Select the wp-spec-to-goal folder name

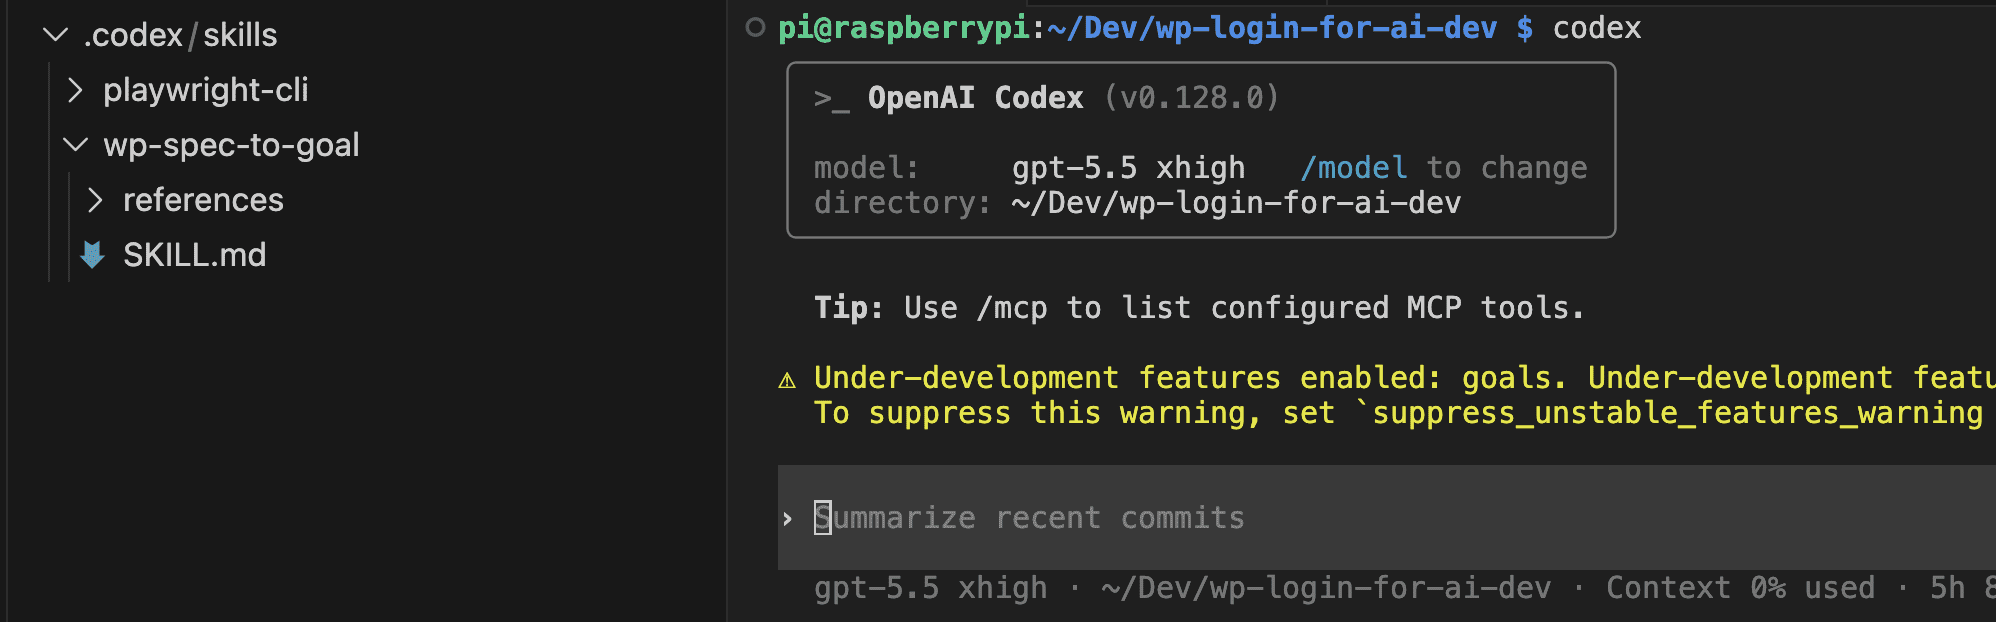click(231, 145)
